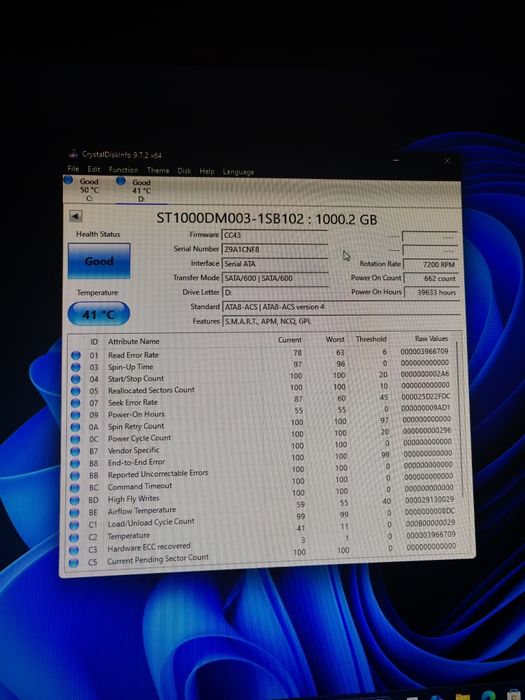Click status icon of Seek Error Rate
This screenshot has height=700, width=525.
click(x=75, y=403)
